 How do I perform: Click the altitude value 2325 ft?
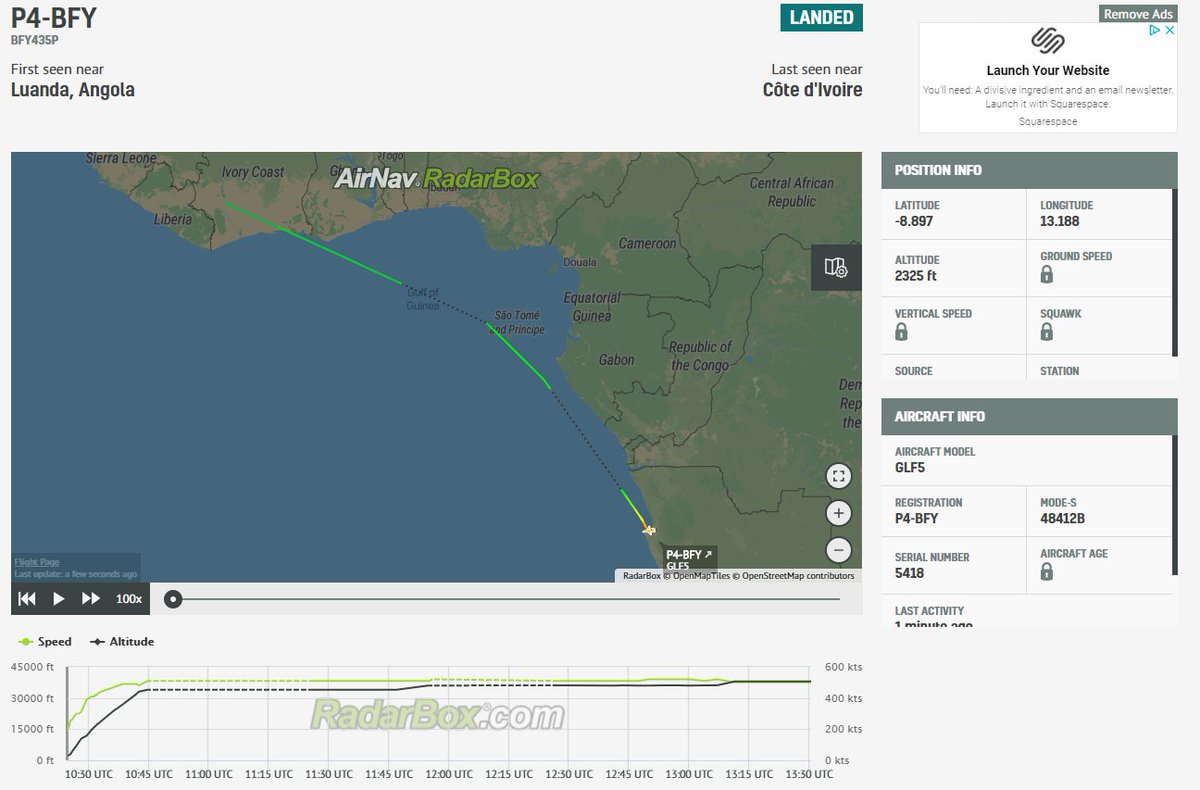[x=916, y=276]
